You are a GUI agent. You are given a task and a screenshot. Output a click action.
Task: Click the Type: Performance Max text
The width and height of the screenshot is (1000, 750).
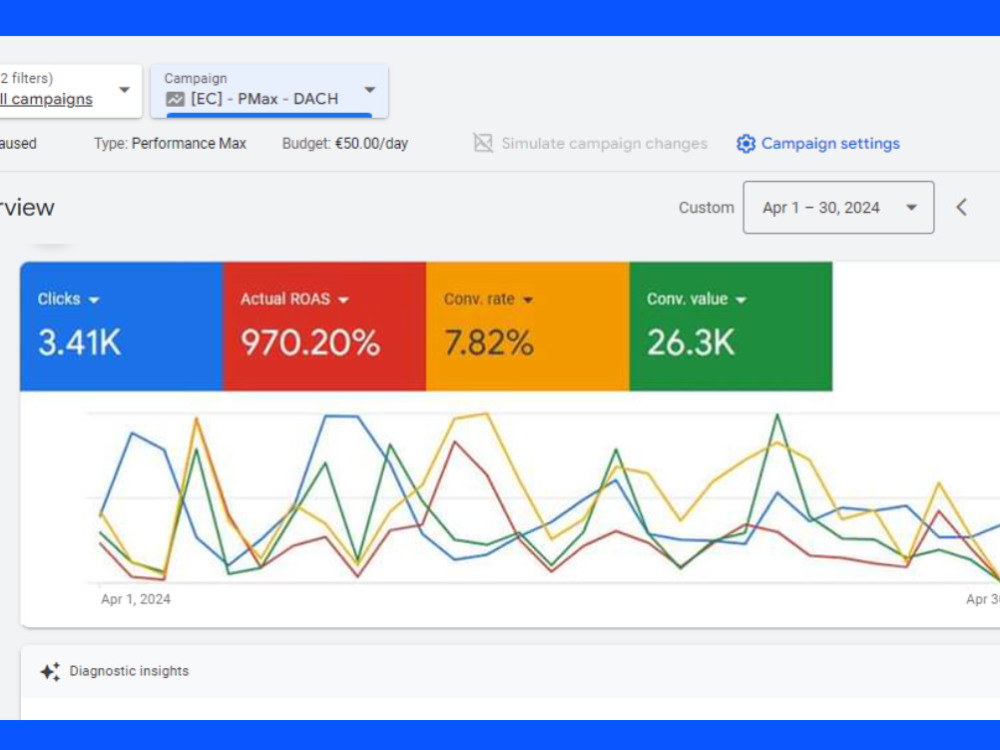coord(170,143)
